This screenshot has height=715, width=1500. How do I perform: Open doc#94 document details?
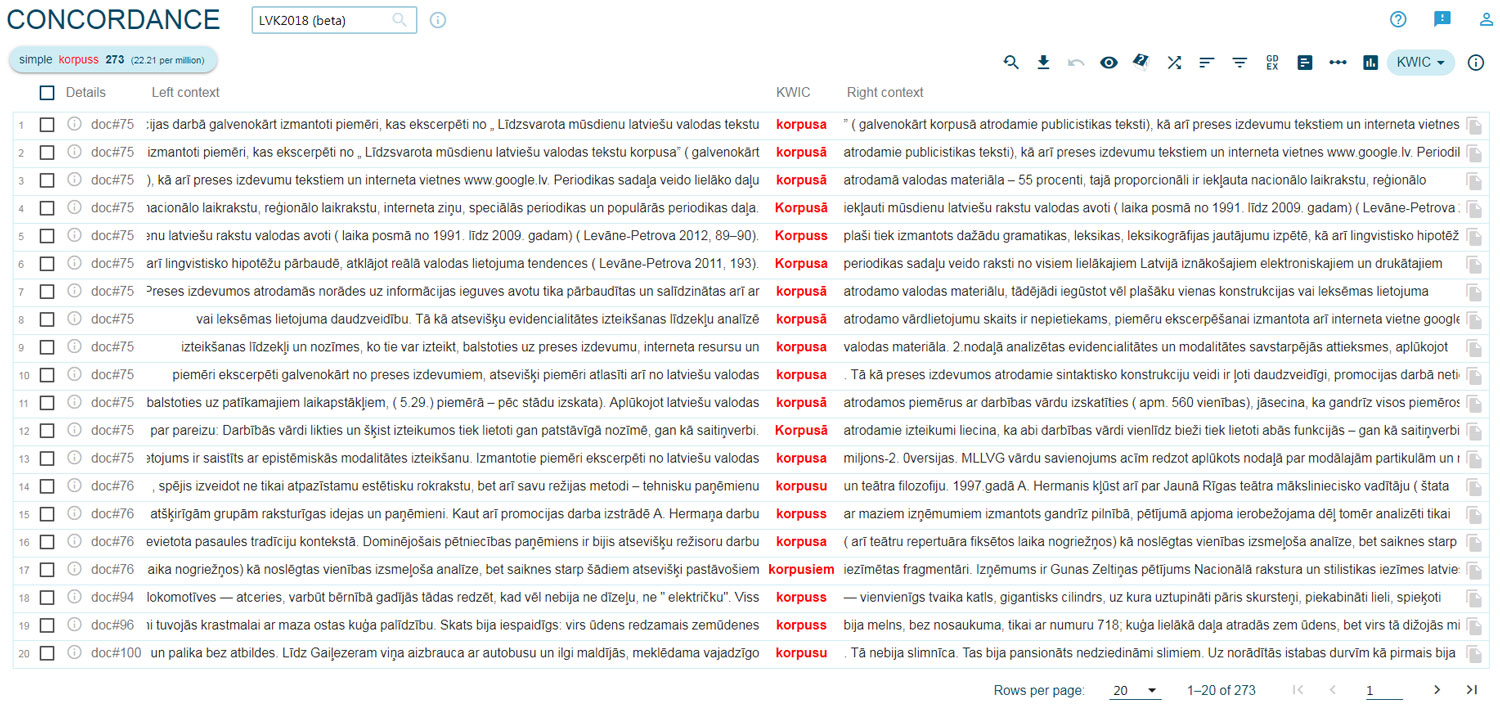click(112, 597)
